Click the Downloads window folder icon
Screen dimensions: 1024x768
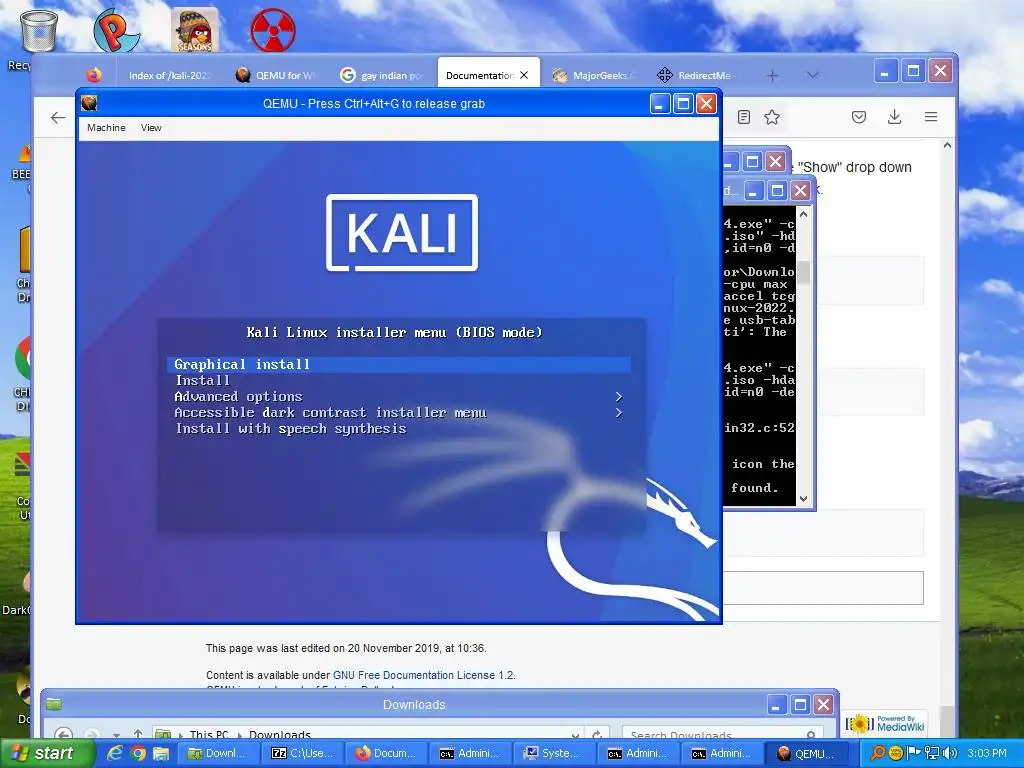click(x=54, y=704)
